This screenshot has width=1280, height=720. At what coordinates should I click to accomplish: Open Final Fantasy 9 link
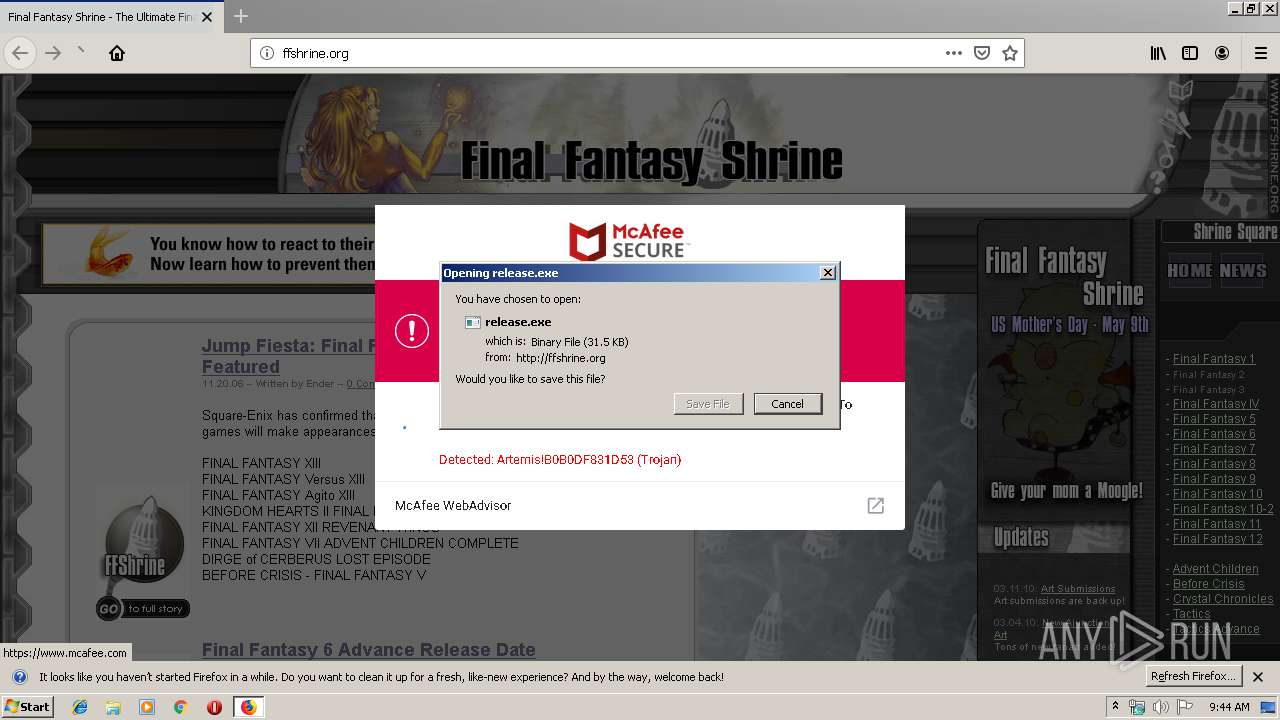pyautogui.click(x=1214, y=479)
